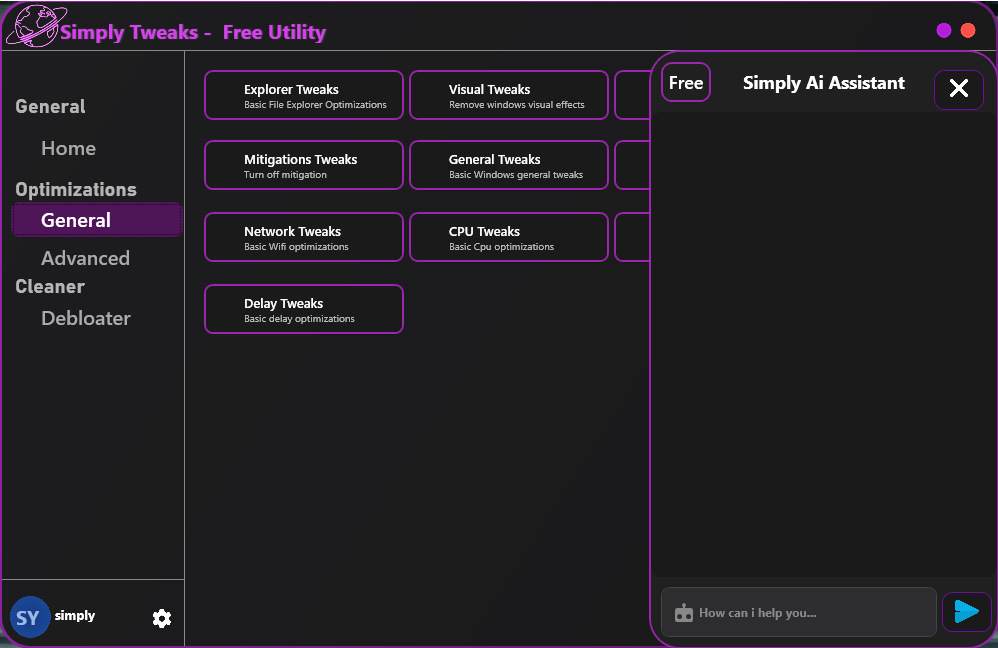Open the Home page in sidebar

[x=68, y=148]
